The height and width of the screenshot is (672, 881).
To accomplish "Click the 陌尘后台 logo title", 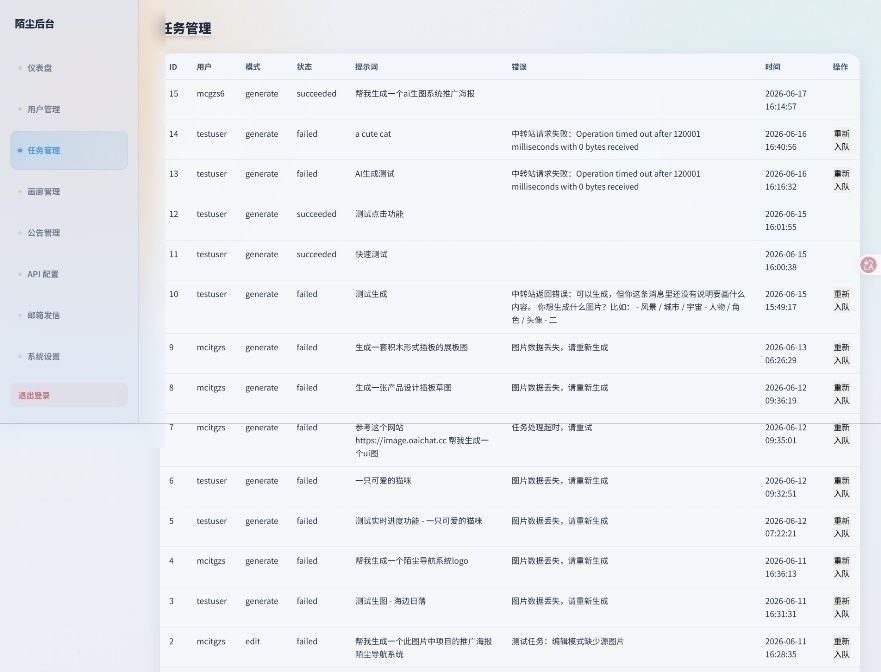I will pyautogui.click(x=34, y=24).
